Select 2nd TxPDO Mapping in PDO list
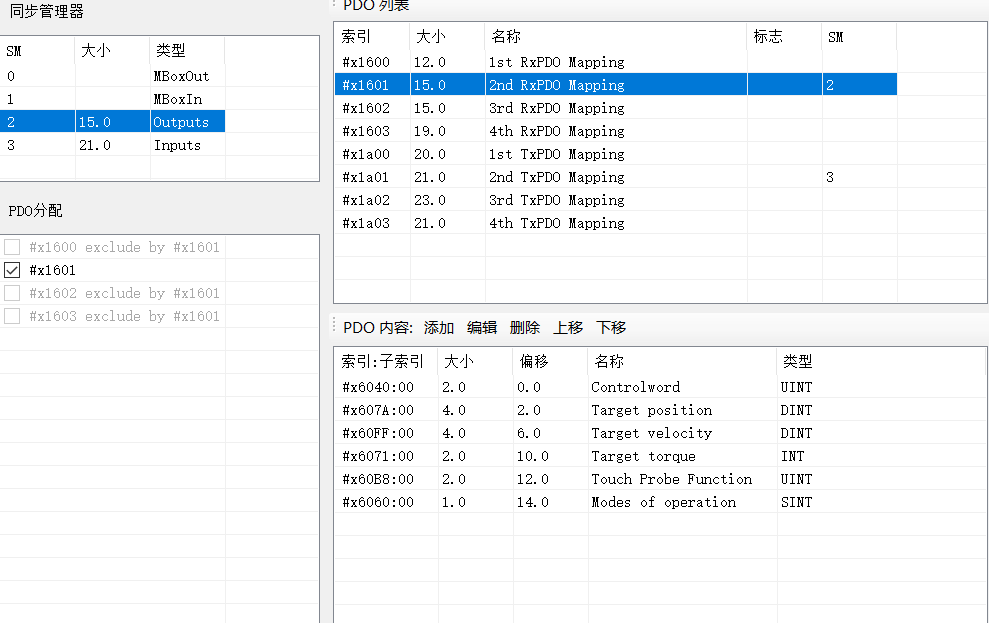 (x=556, y=177)
